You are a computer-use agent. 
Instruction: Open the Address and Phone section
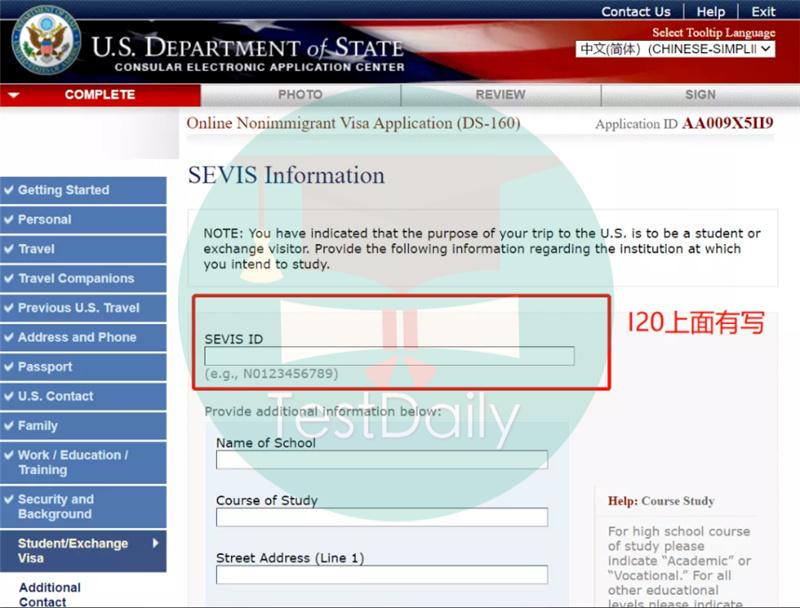coord(83,338)
